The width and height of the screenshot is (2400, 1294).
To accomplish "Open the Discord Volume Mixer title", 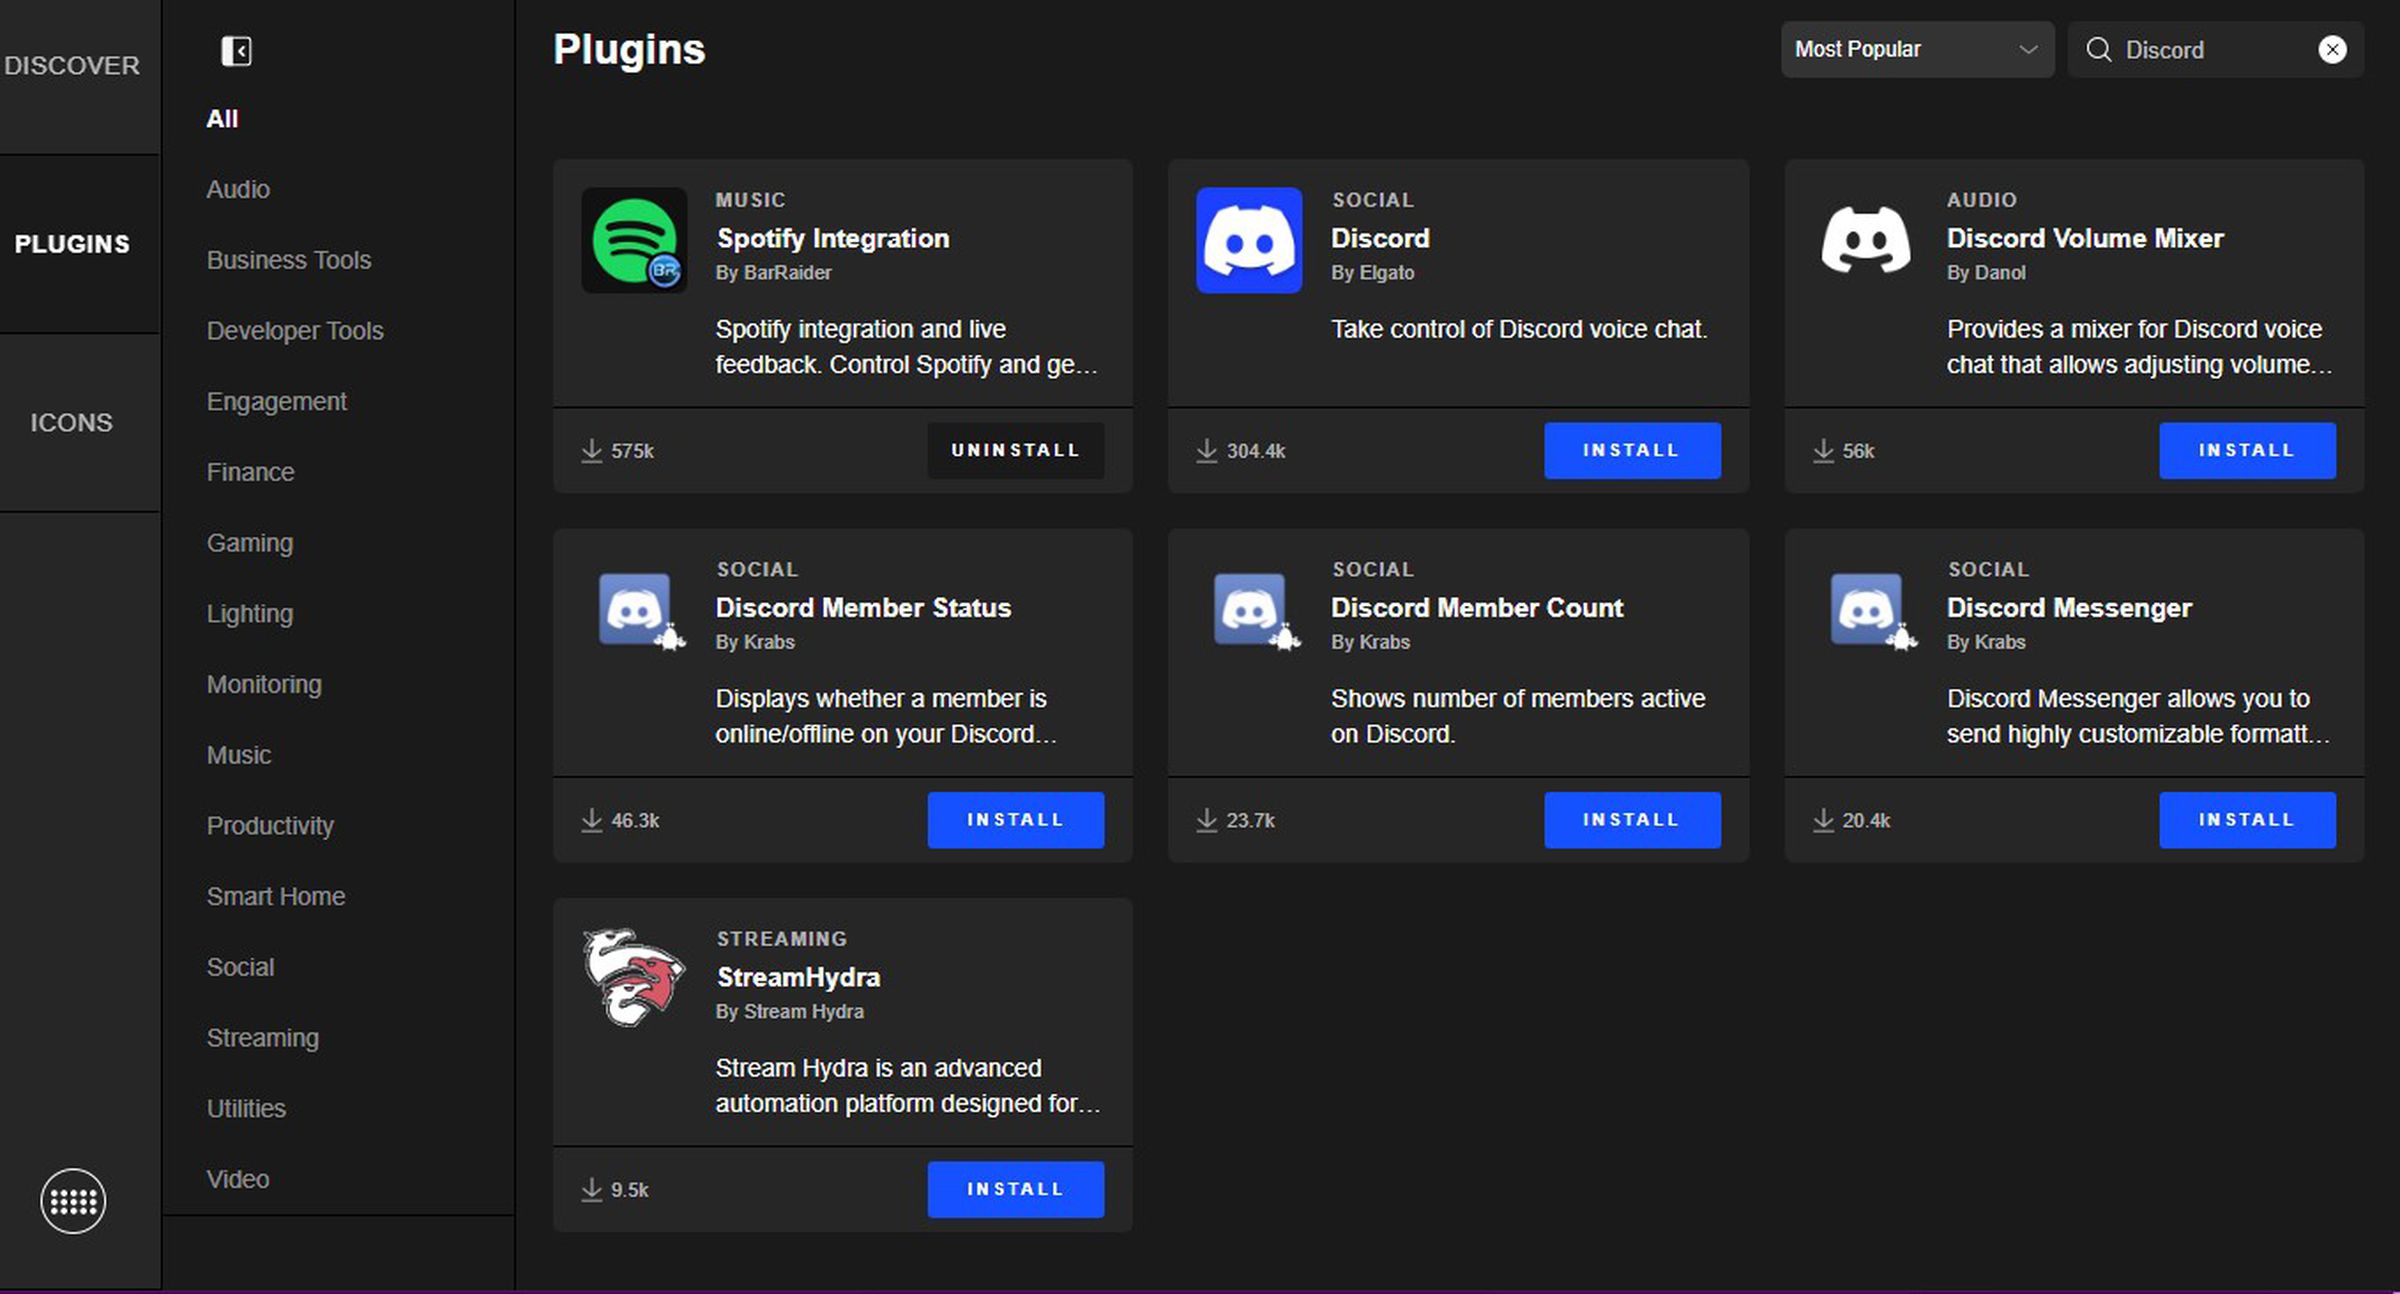I will click(x=2085, y=238).
